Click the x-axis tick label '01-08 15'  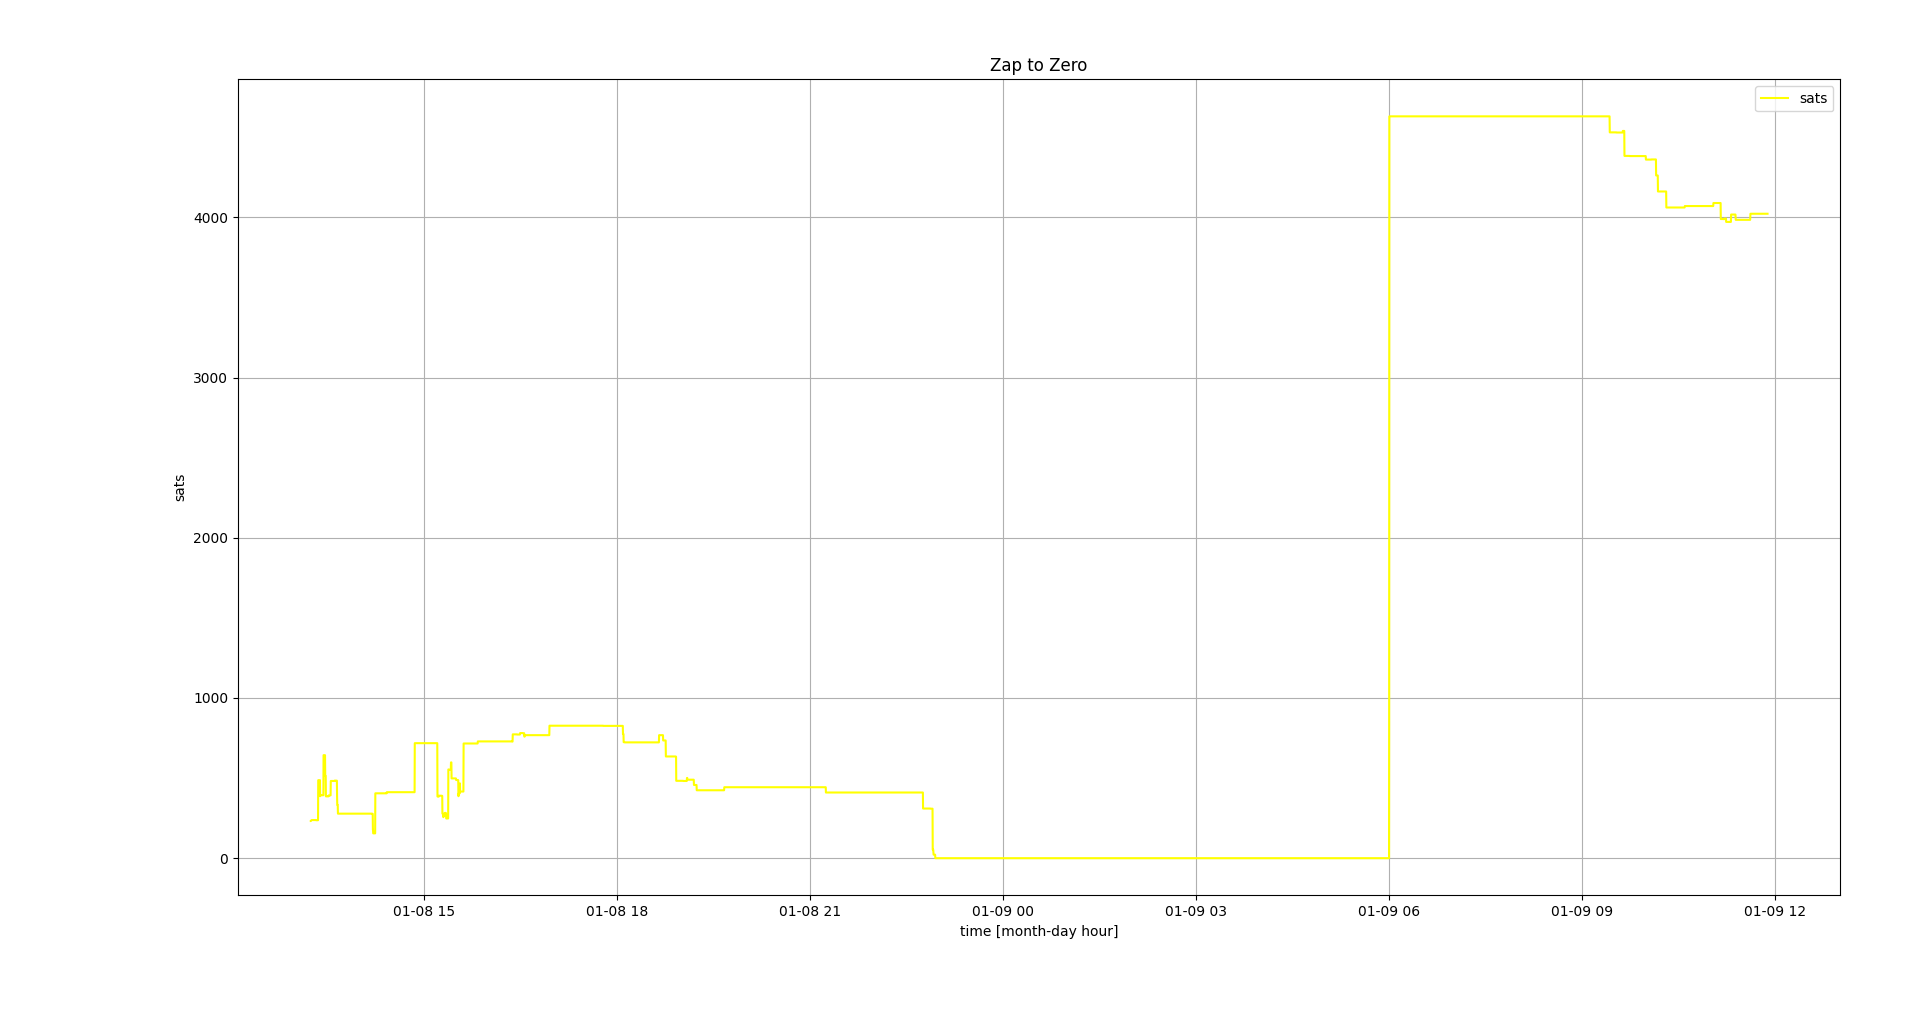pos(424,911)
